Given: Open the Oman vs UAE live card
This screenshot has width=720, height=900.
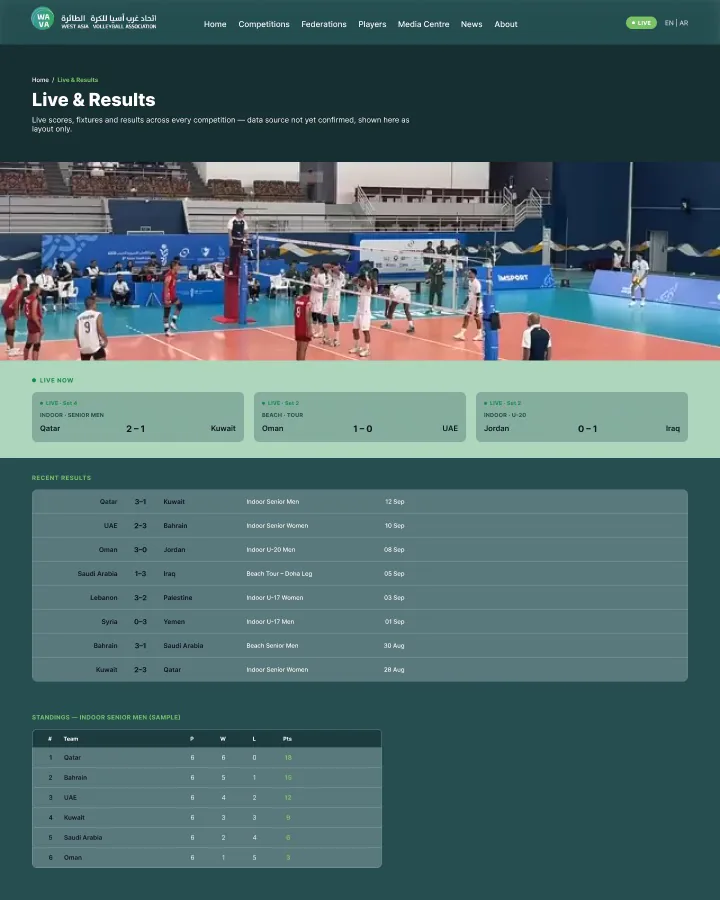Looking at the screenshot, I should click(x=360, y=417).
